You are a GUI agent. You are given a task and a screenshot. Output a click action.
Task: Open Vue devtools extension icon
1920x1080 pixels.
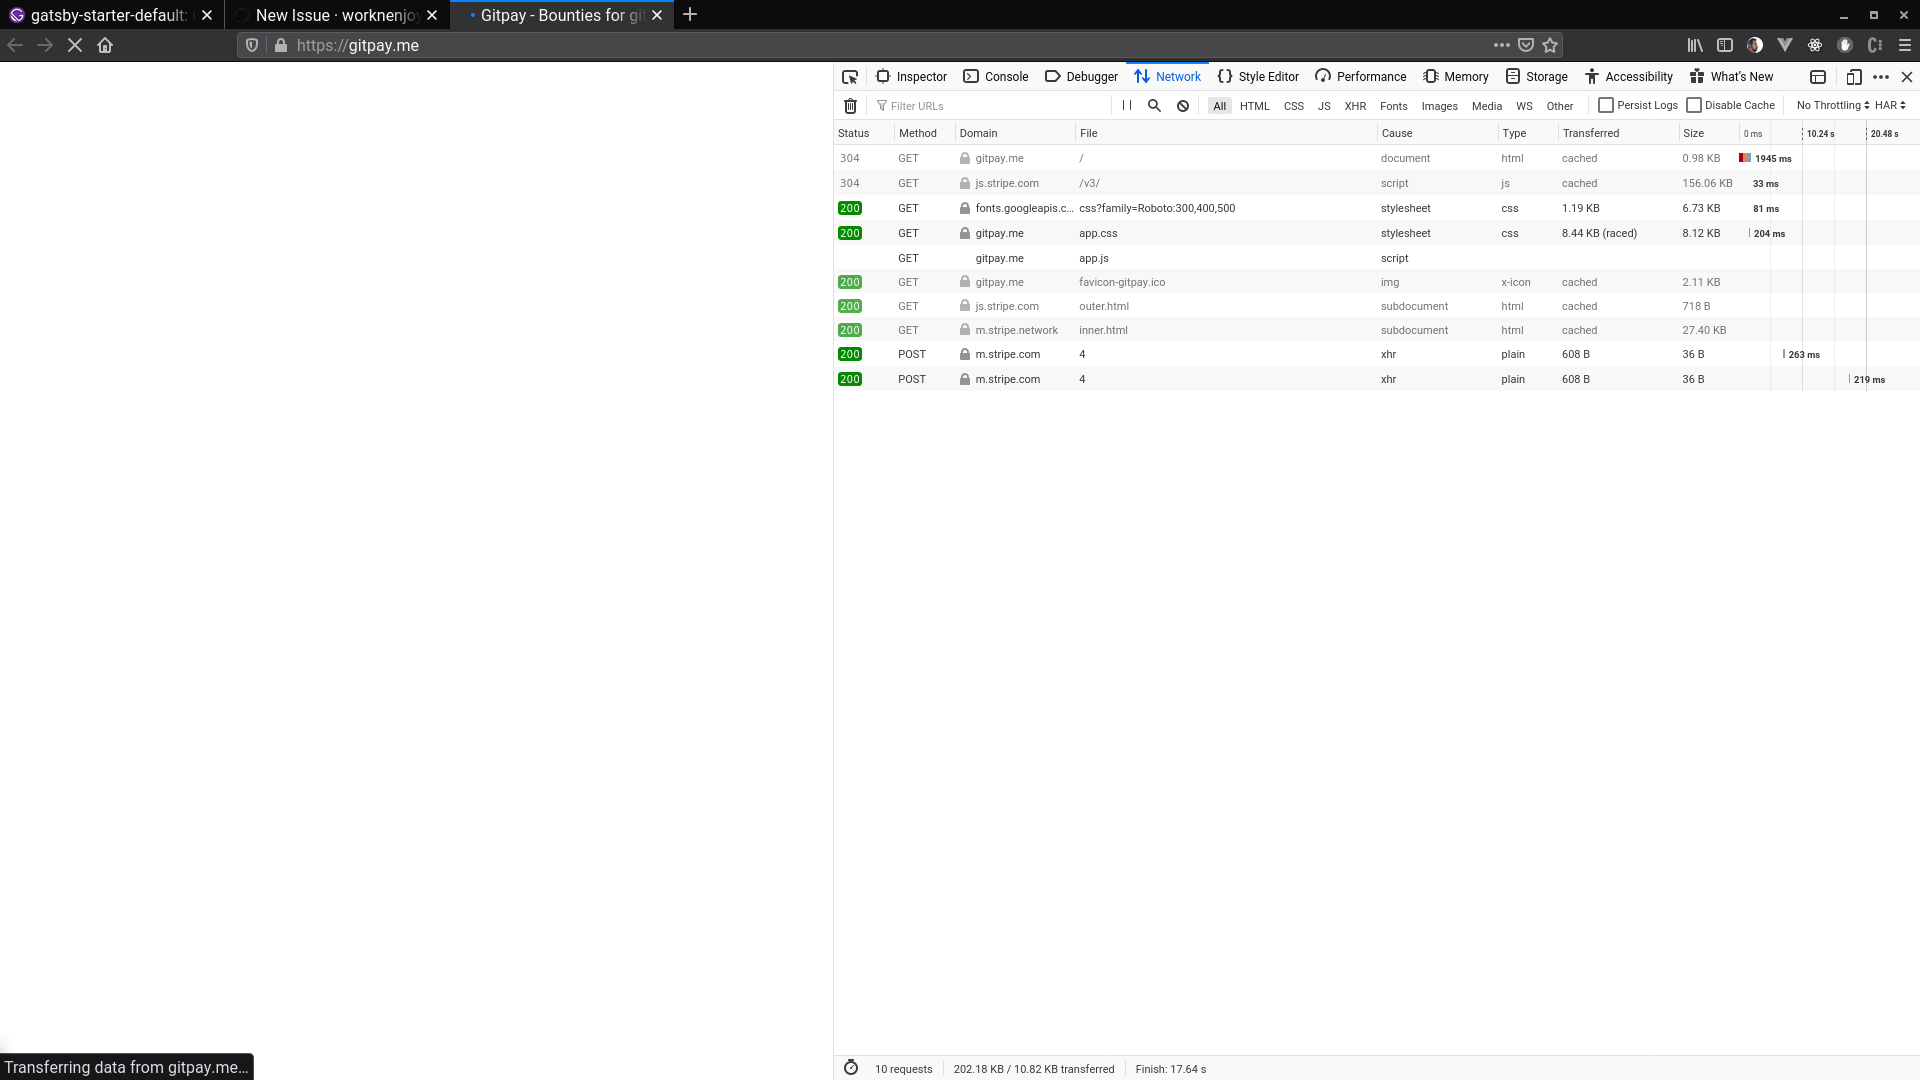(x=1785, y=45)
